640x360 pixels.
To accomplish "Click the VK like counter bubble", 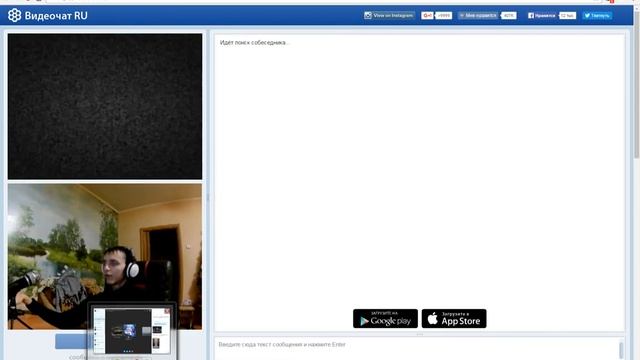I will point(509,16).
